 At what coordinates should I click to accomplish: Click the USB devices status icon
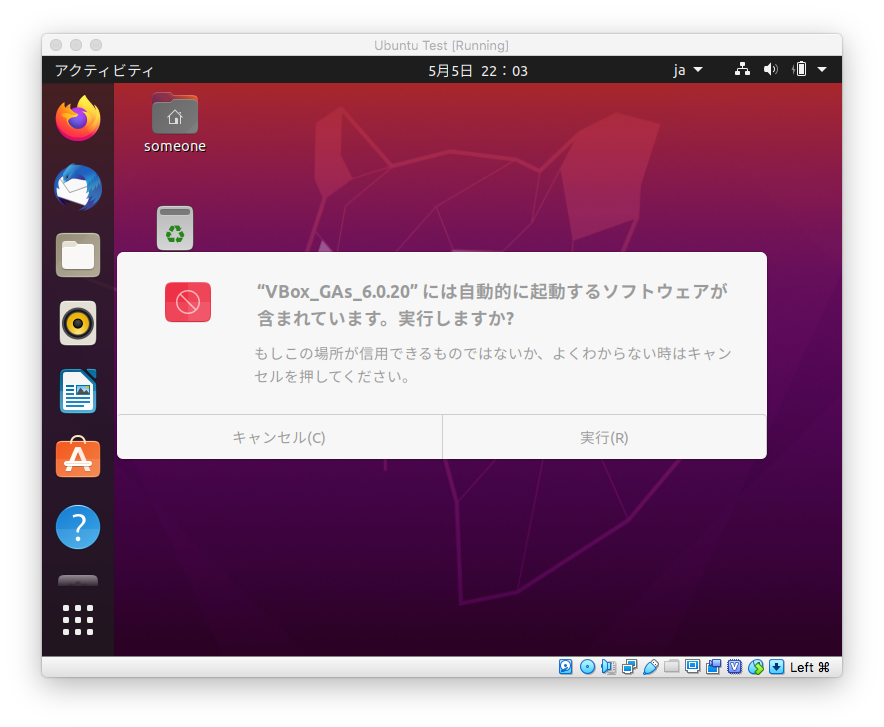click(651, 666)
